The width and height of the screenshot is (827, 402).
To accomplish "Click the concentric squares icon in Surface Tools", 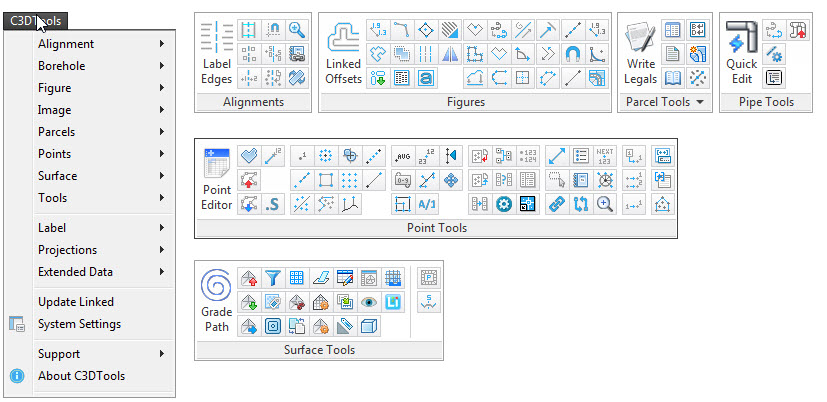I will coord(273,326).
